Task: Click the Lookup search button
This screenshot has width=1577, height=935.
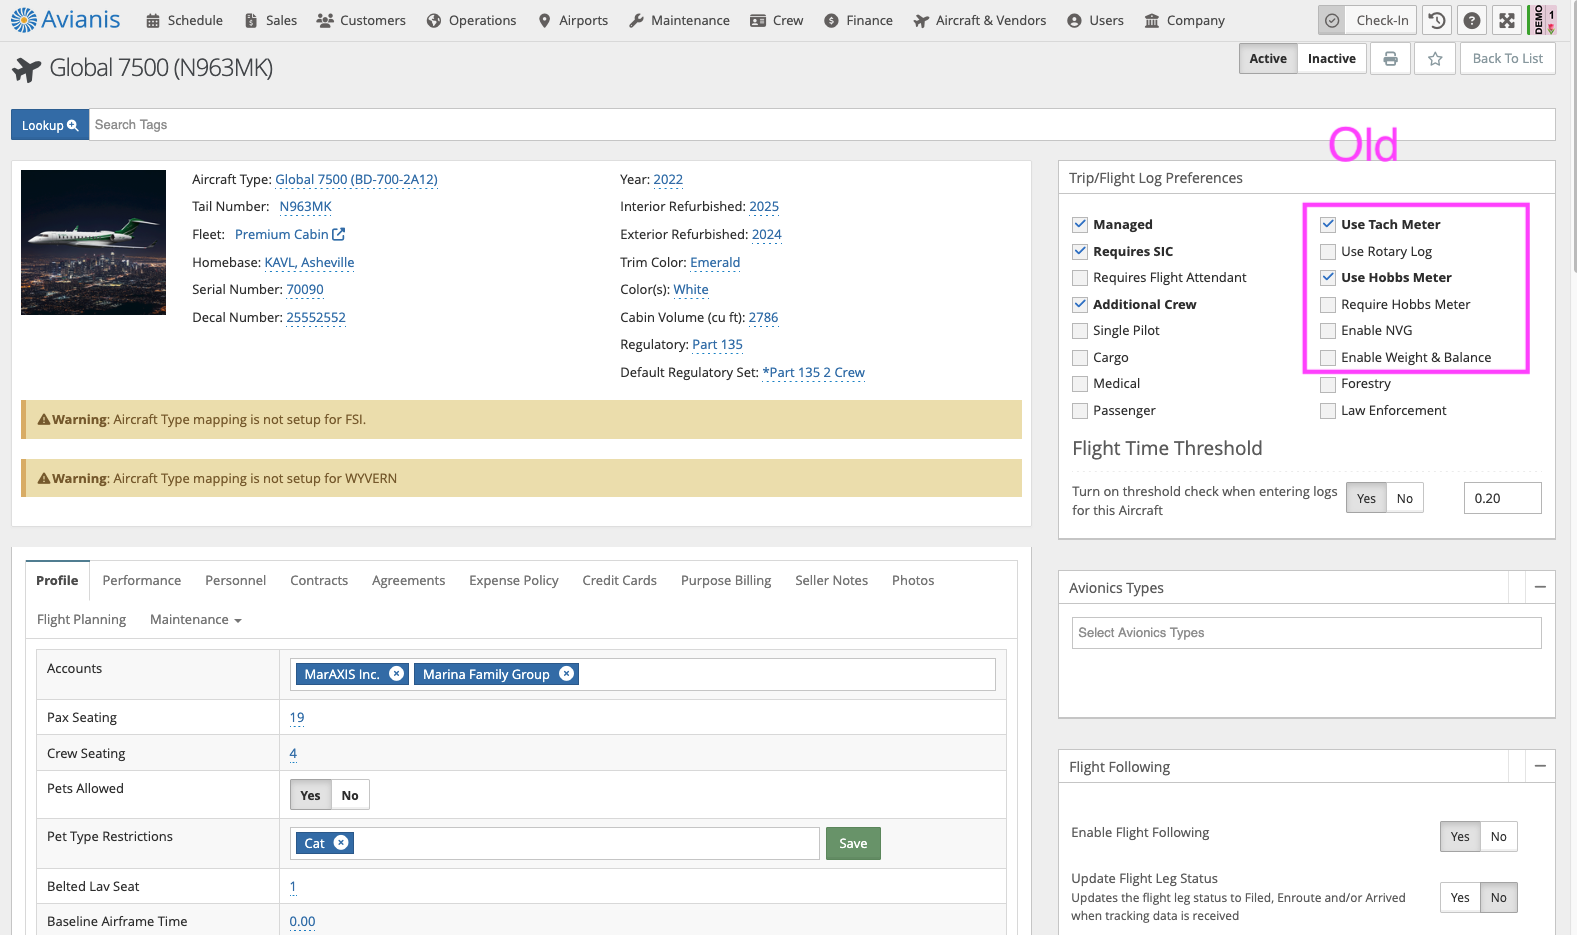Action: click(50, 125)
